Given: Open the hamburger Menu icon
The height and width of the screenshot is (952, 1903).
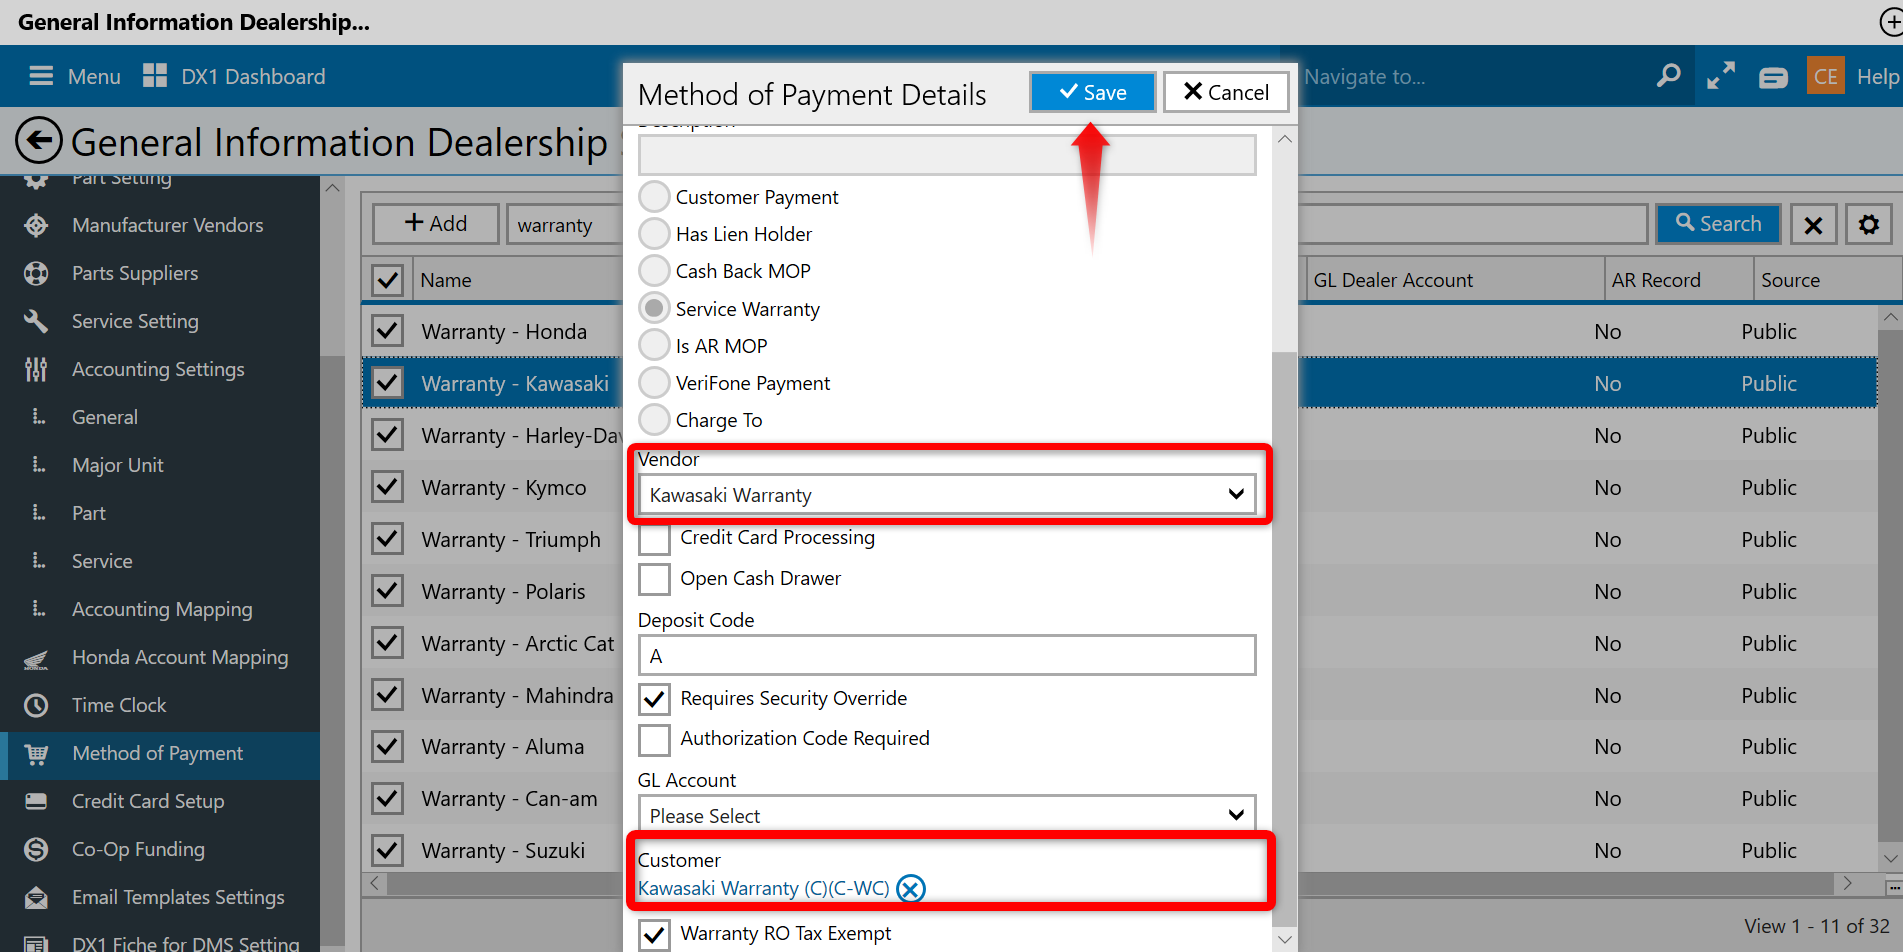Looking at the screenshot, I should click(41, 76).
